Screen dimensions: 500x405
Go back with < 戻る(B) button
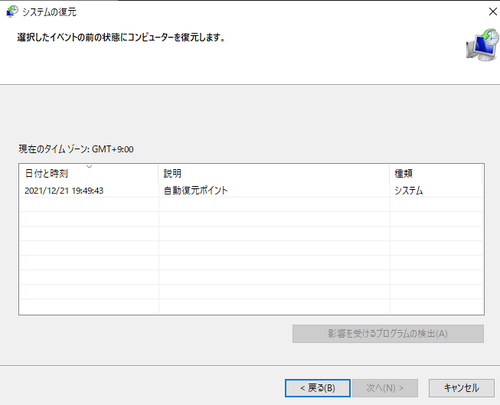point(318,388)
